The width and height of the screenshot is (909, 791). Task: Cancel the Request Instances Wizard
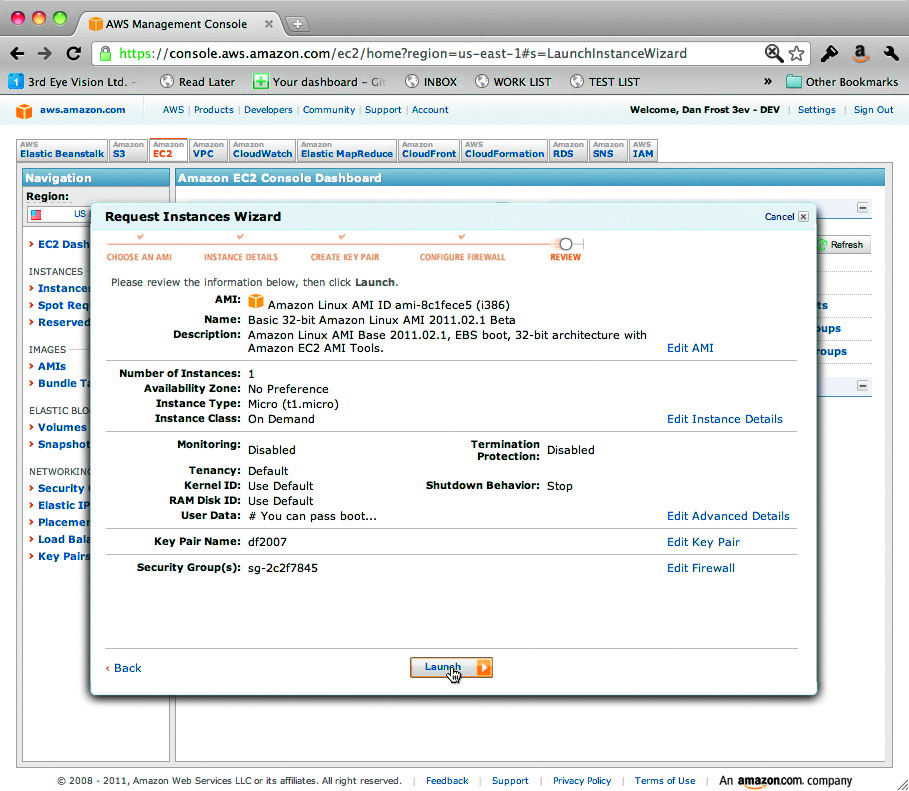click(786, 216)
